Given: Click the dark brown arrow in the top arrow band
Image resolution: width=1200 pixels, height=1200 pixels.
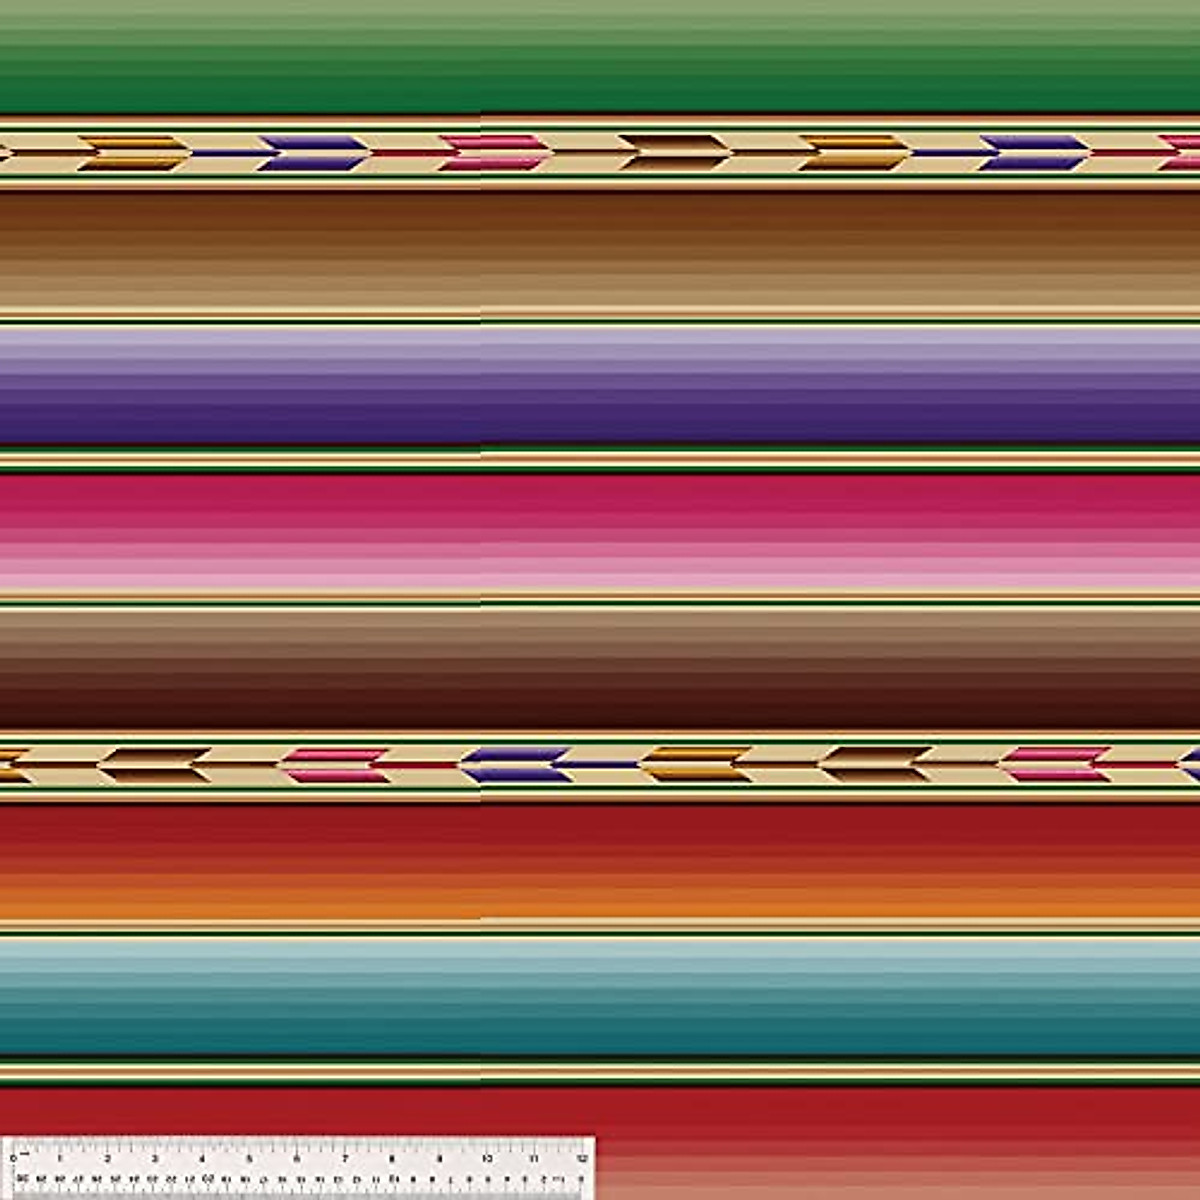Looking at the screenshot, I should point(675,153).
